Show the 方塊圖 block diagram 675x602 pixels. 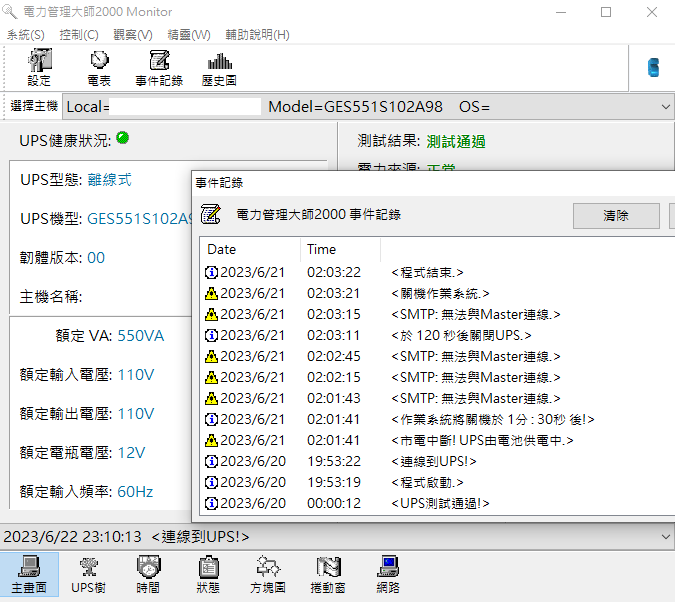click(x=268, y=575)
